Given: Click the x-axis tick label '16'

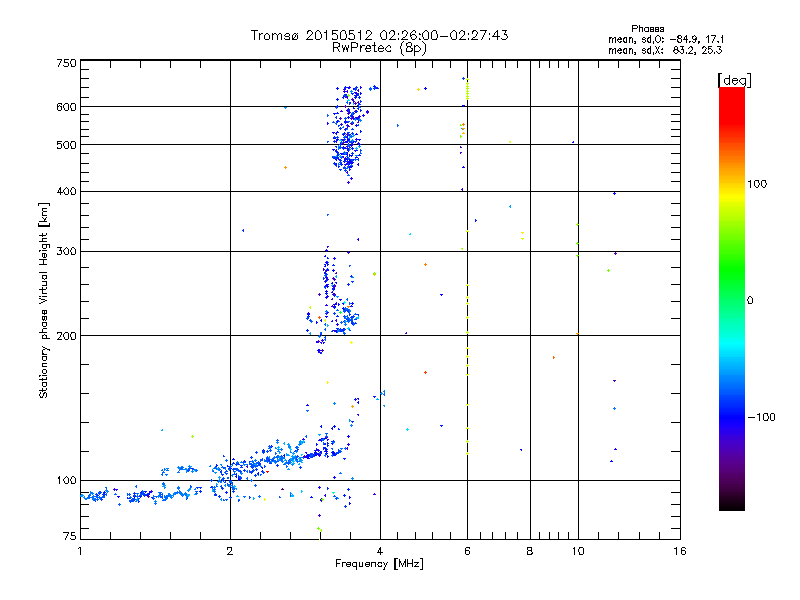Looking at the screenshot, I should click(680, 551).
